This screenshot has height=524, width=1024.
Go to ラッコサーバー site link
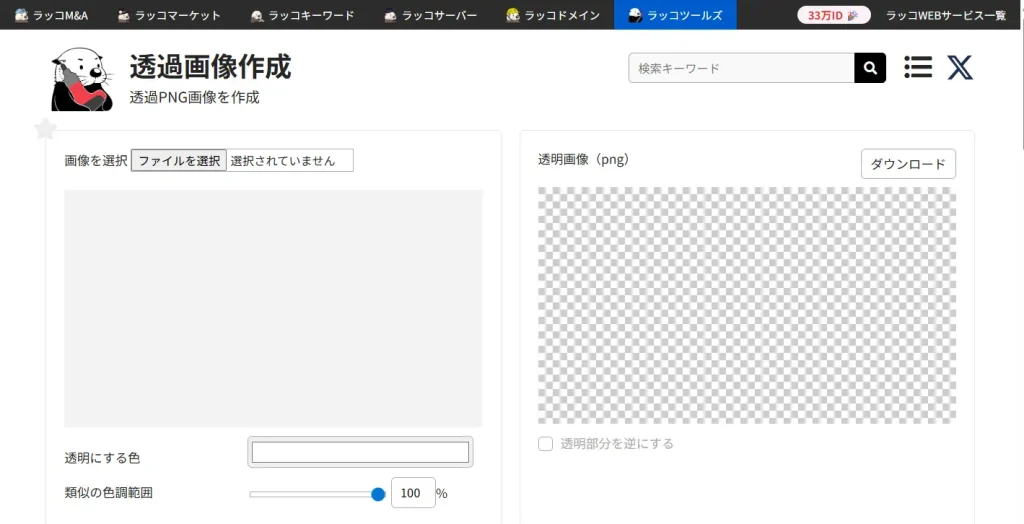coord(431,15)
